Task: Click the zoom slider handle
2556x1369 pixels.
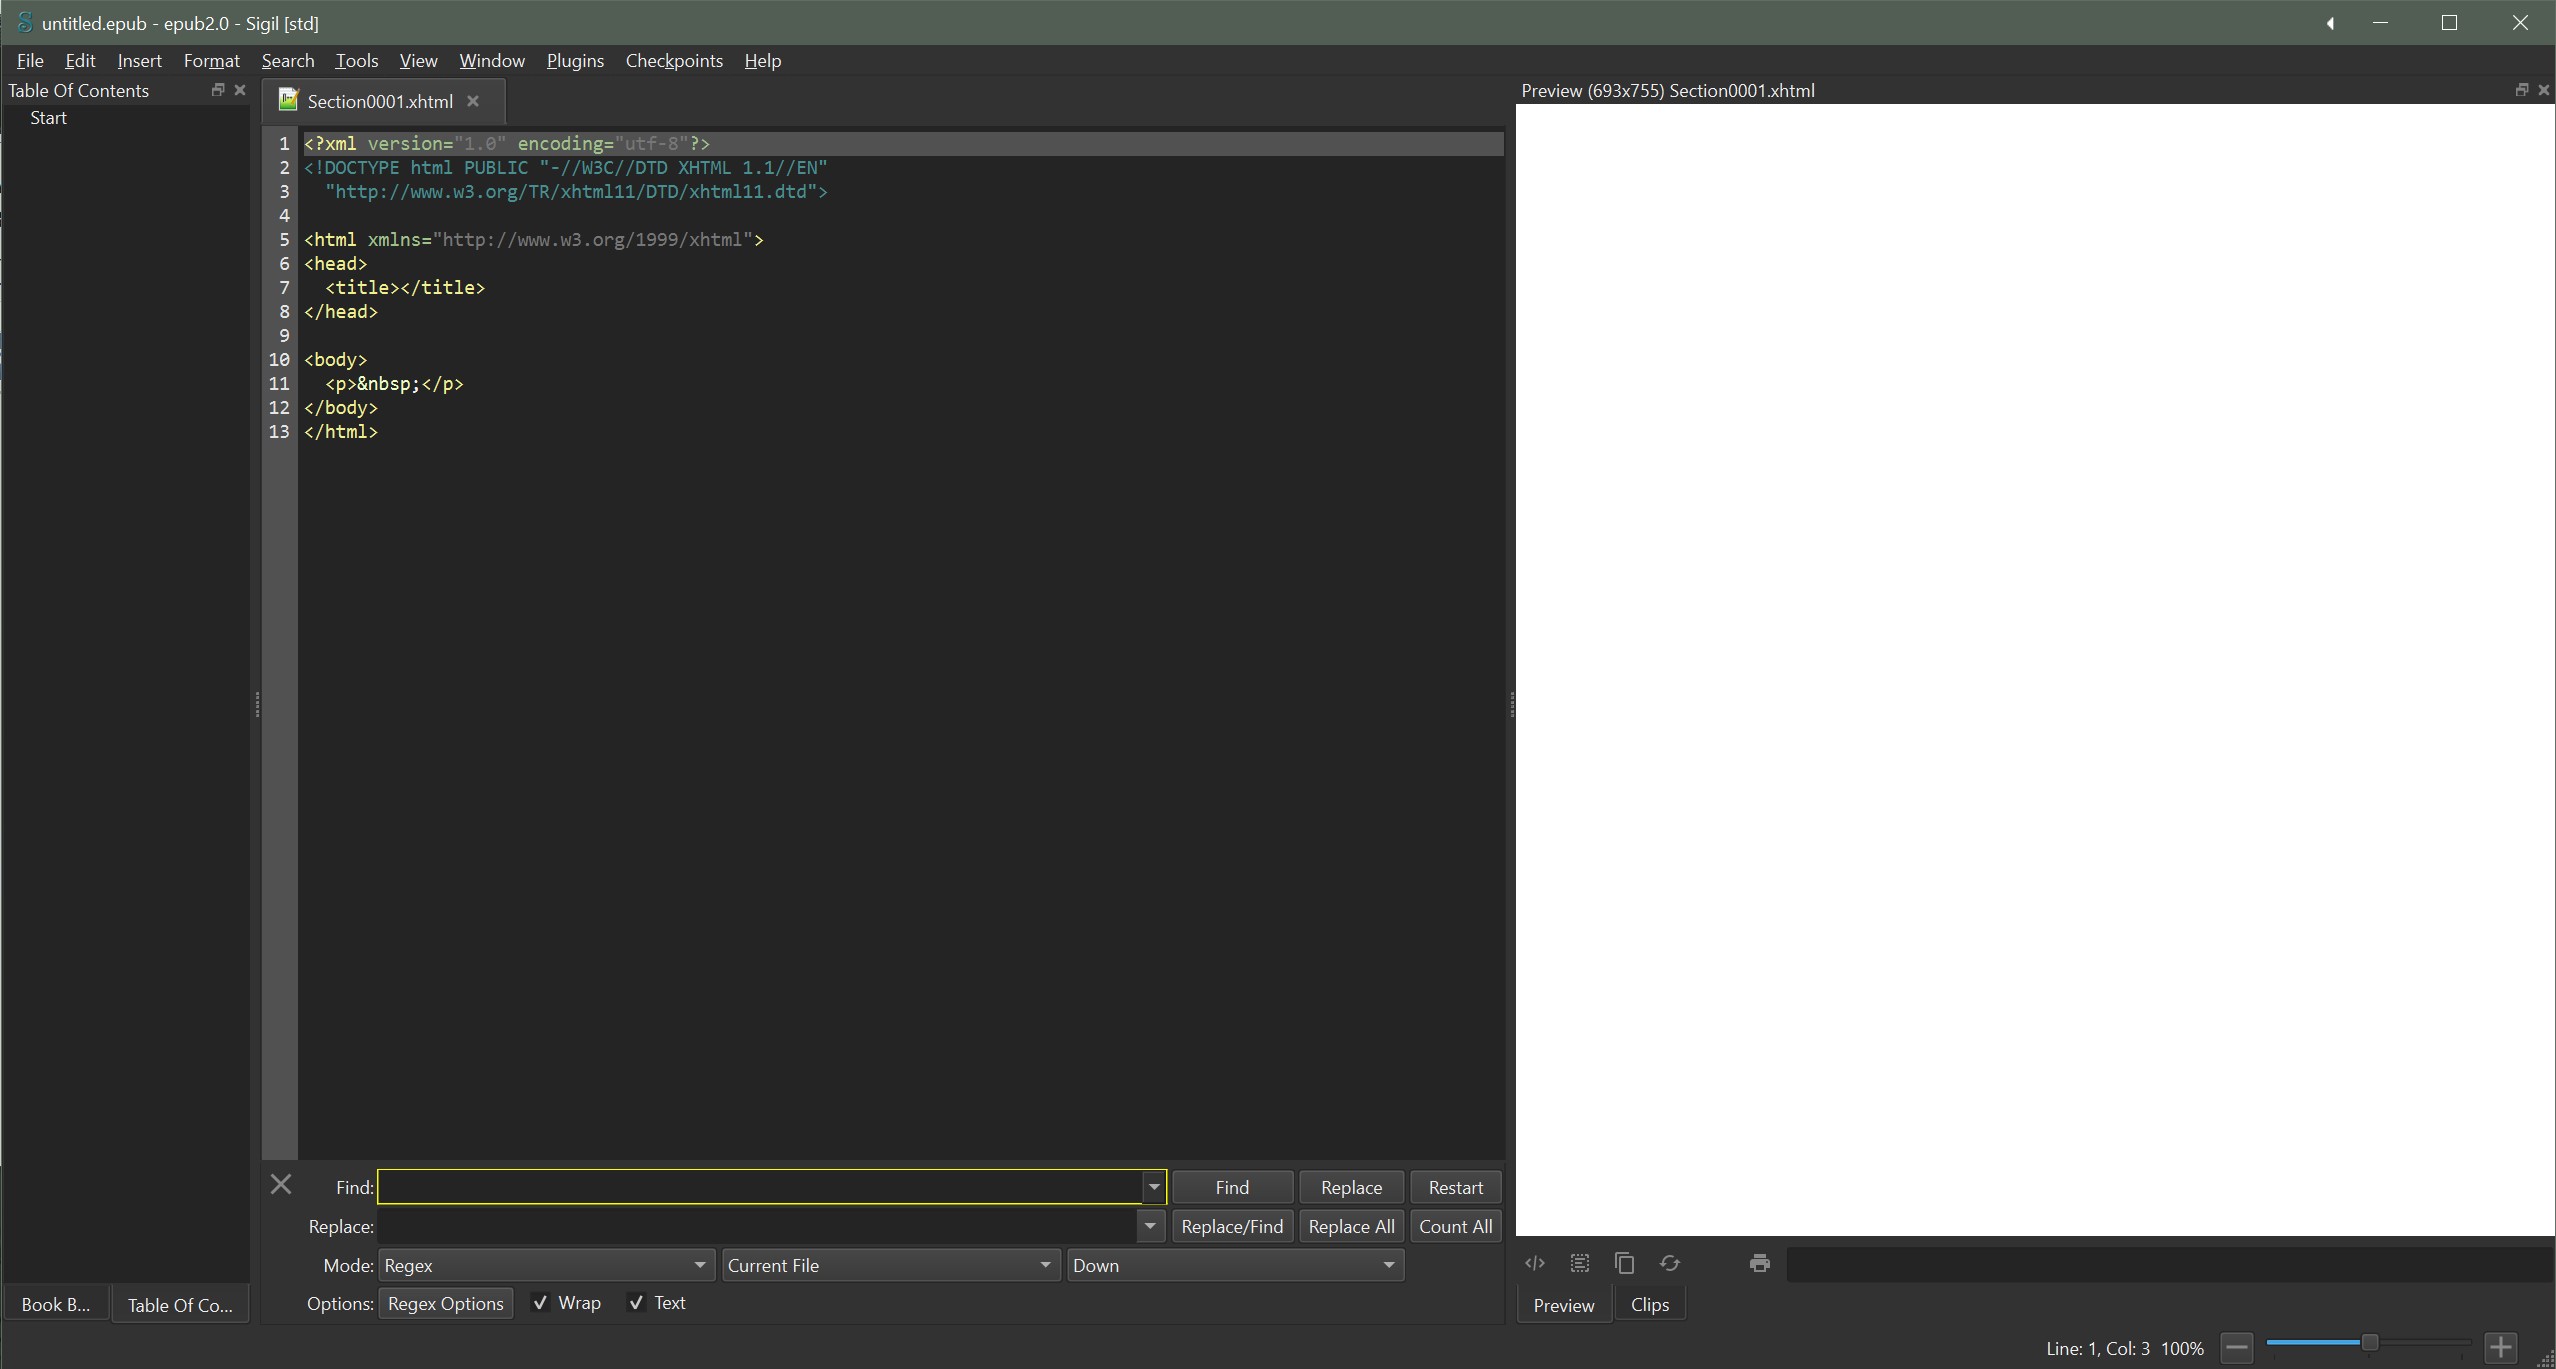Action: [2369, 1343]
